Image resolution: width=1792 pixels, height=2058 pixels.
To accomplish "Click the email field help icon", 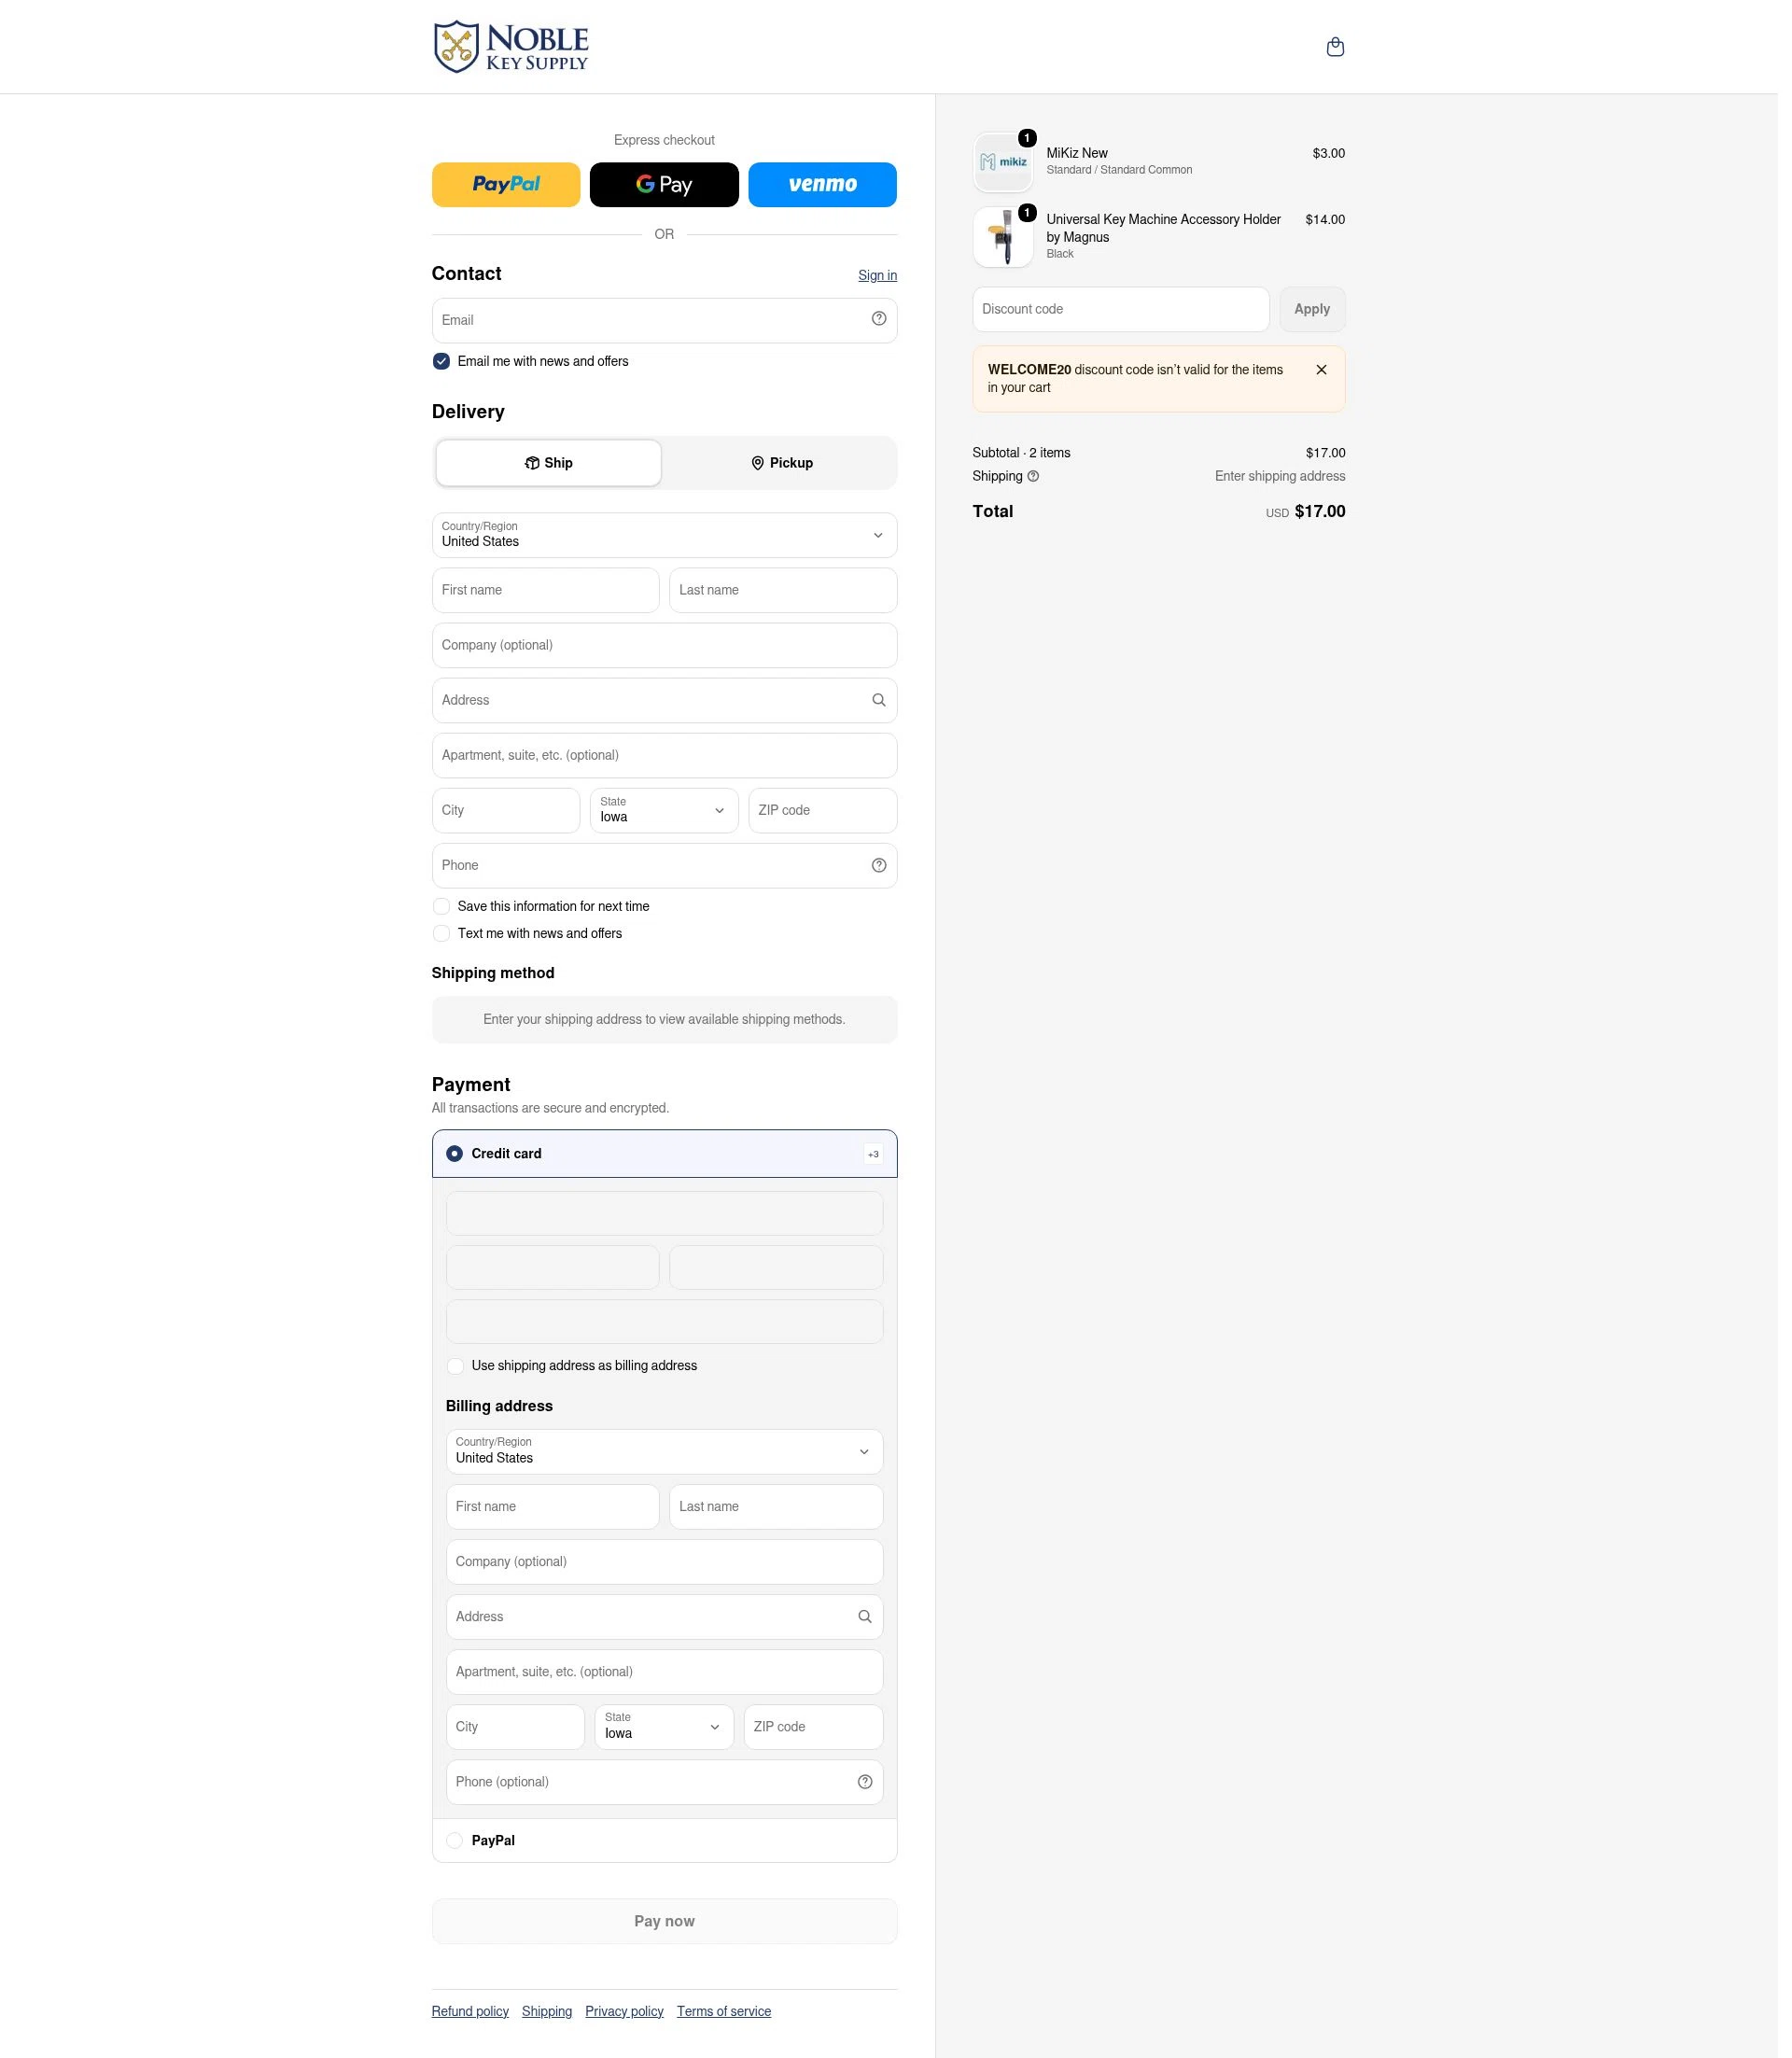I will point(885,321).
